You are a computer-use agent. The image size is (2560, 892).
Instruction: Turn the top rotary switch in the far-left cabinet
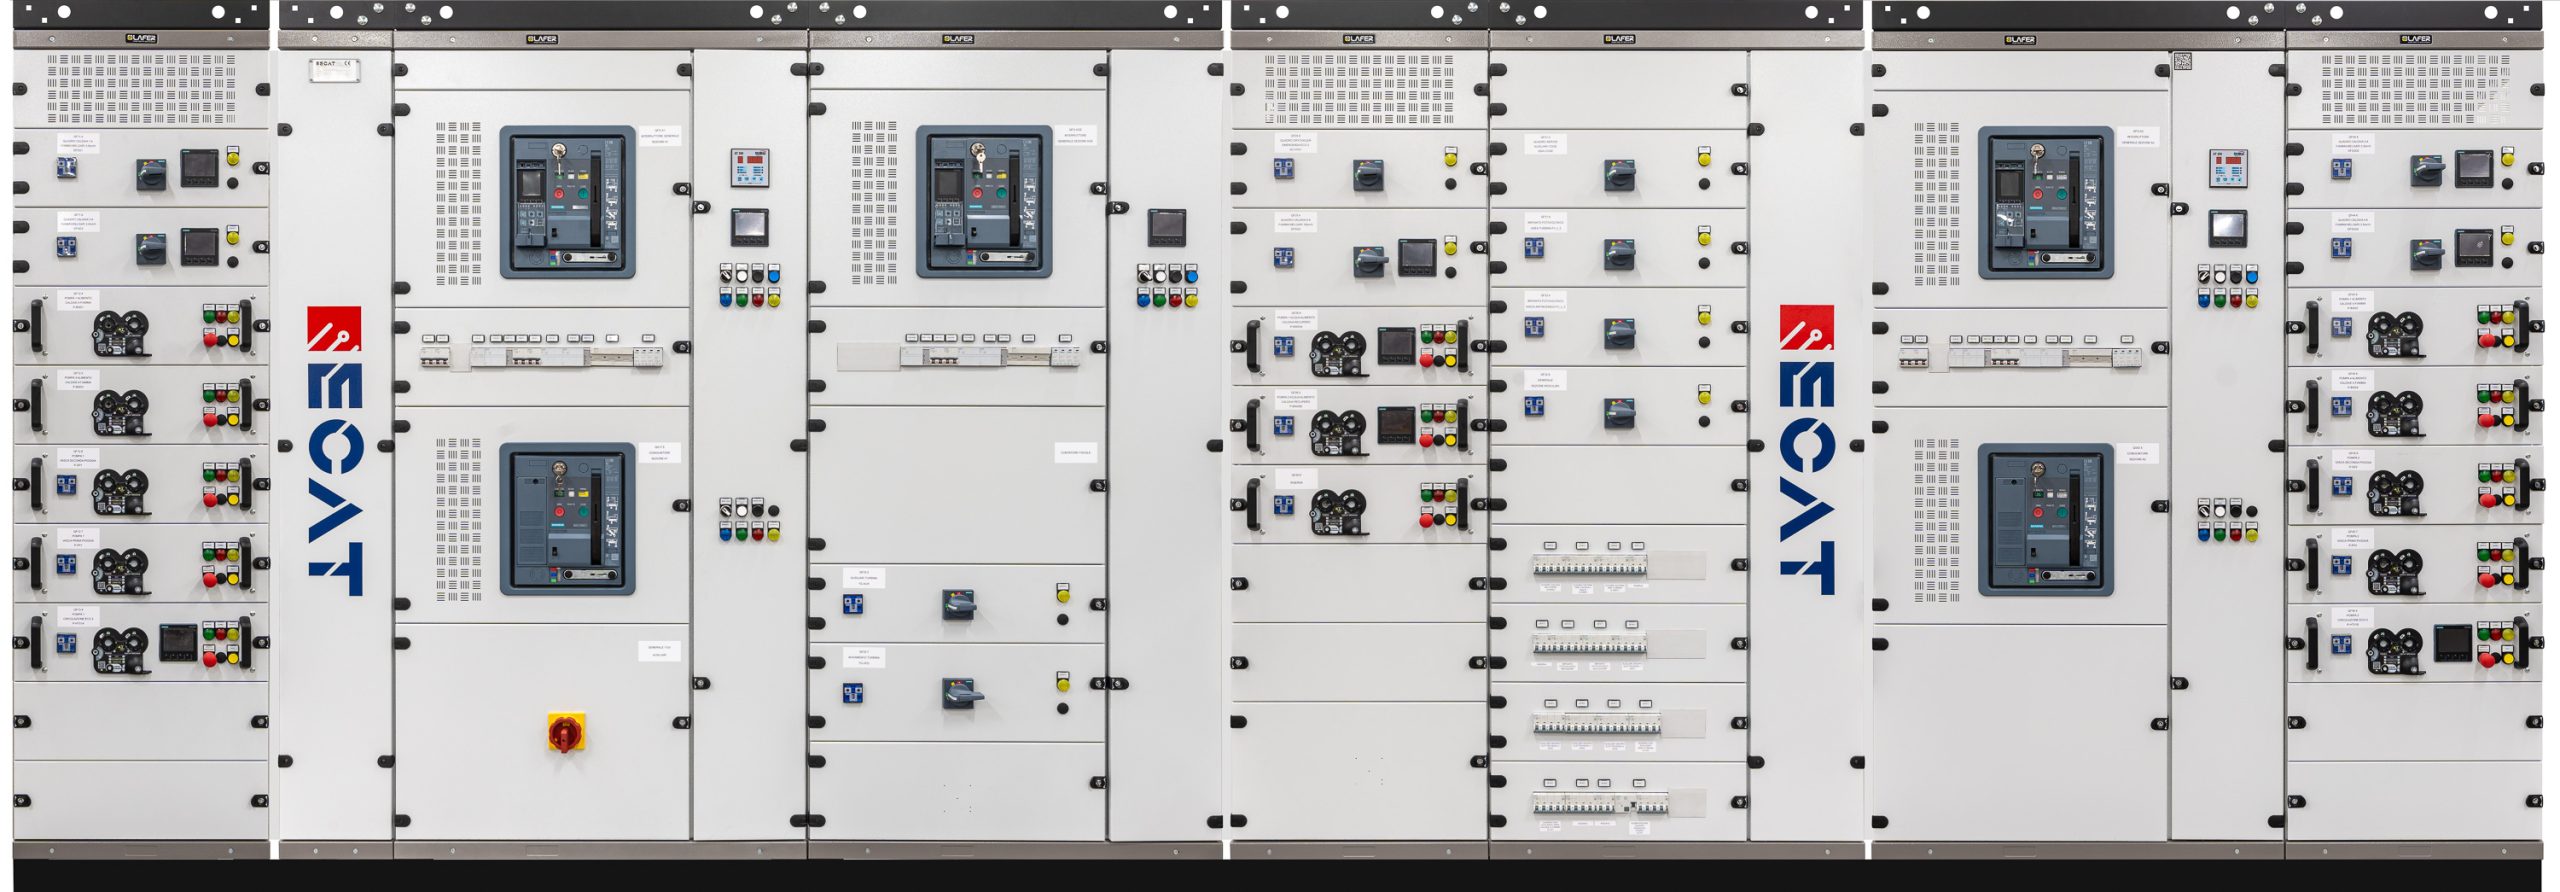(x=152, y=176)
